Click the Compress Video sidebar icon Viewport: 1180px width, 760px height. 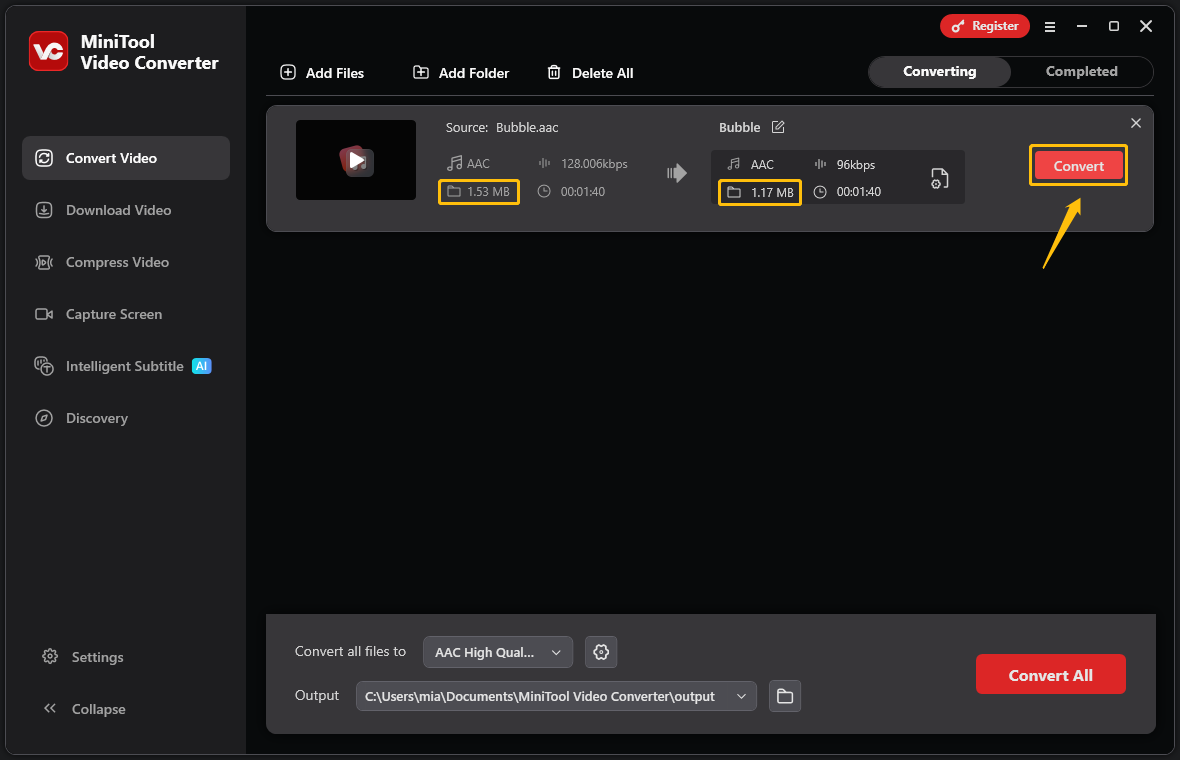pos(44,262)
